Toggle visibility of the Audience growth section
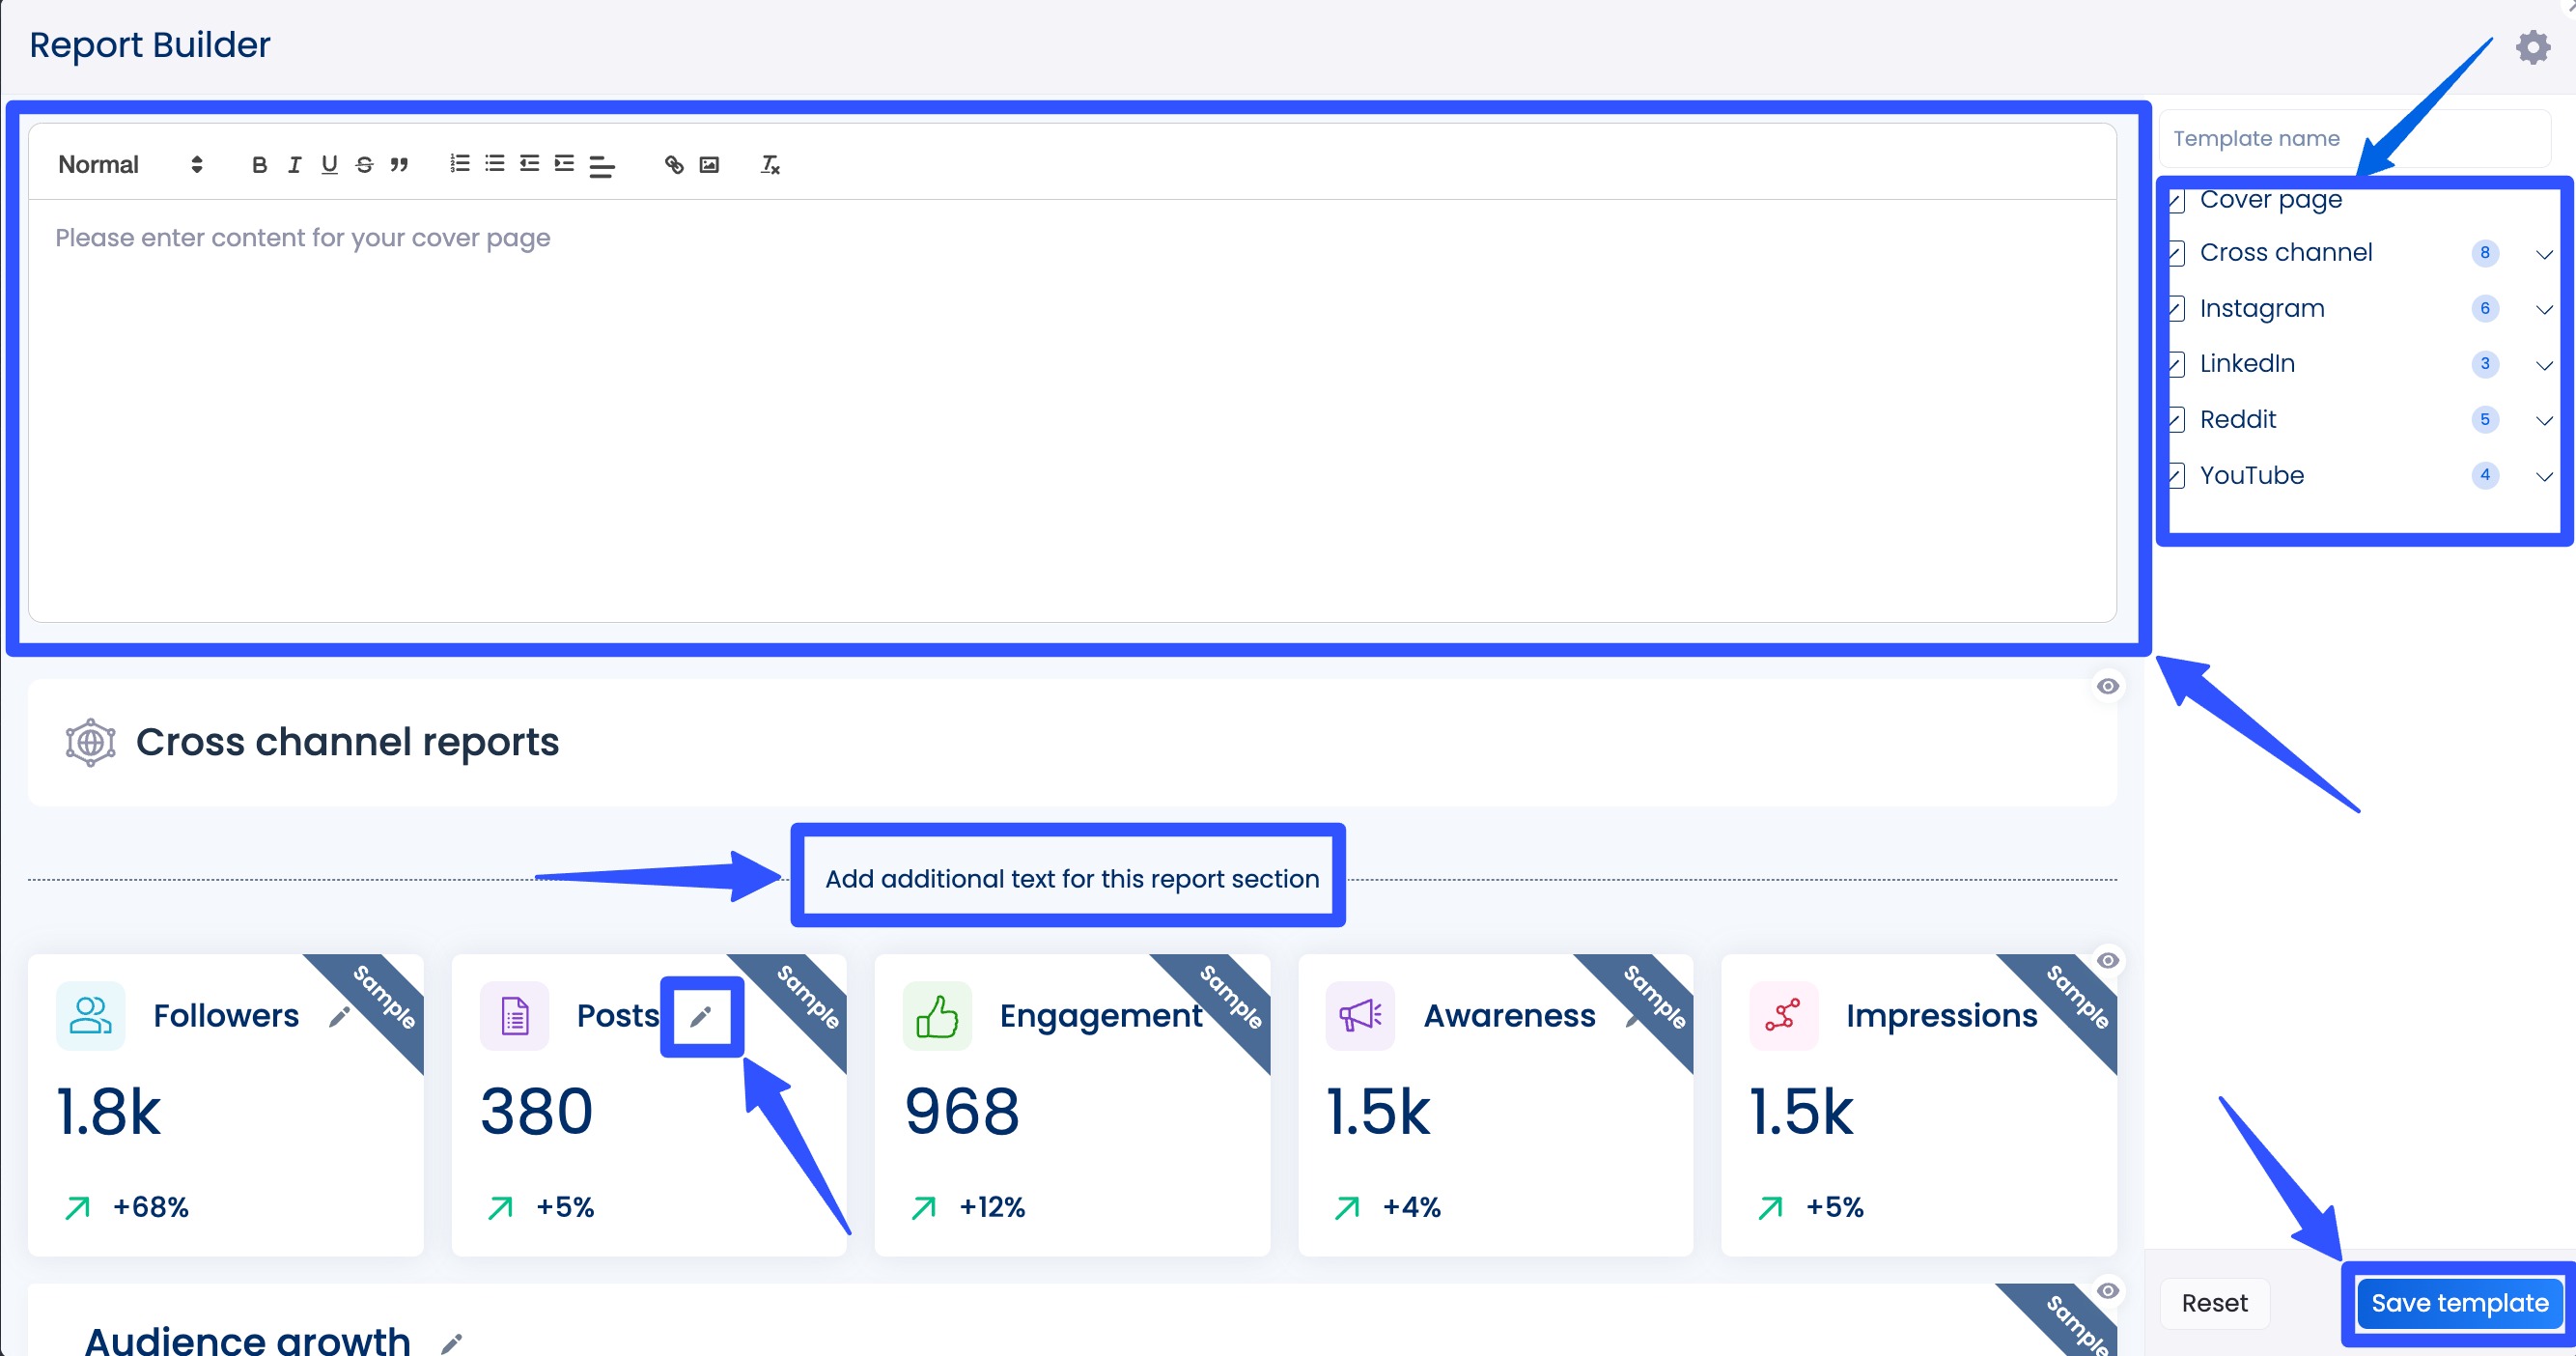This screenshot has width=2576, height=1356. pyautogui.click(x=2107, y=1291)
